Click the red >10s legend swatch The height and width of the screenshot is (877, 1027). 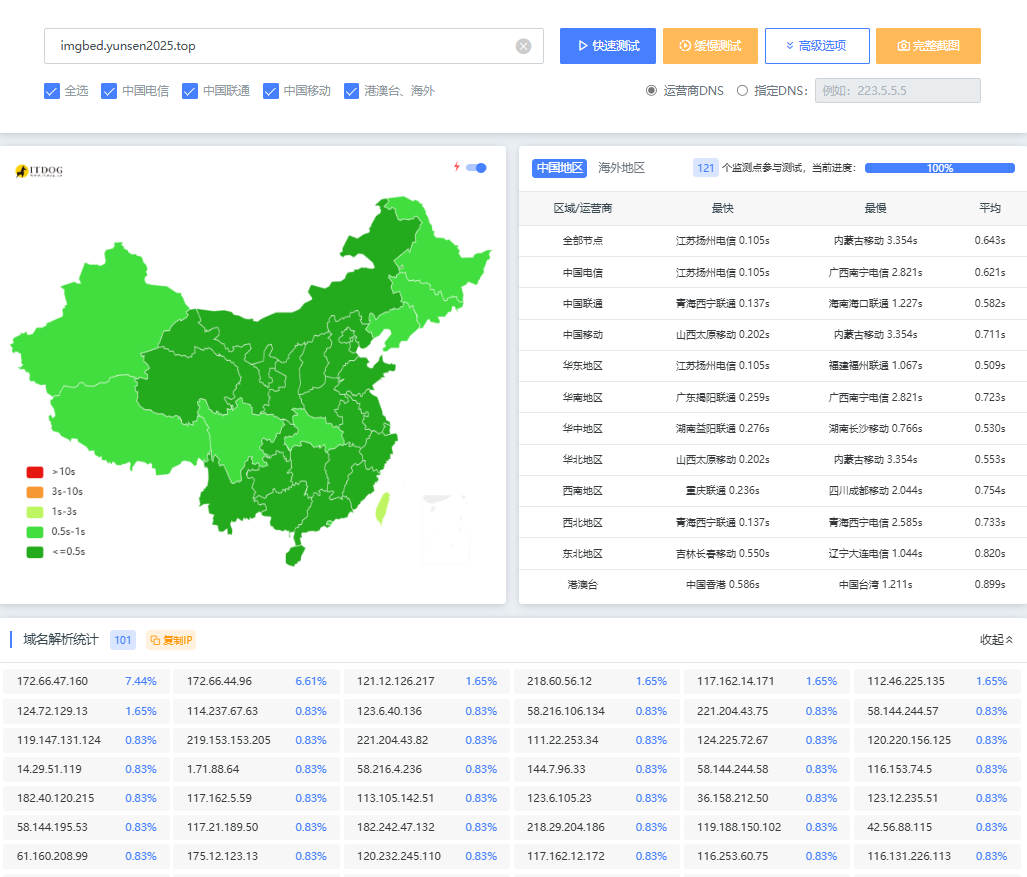pos(35,472)
